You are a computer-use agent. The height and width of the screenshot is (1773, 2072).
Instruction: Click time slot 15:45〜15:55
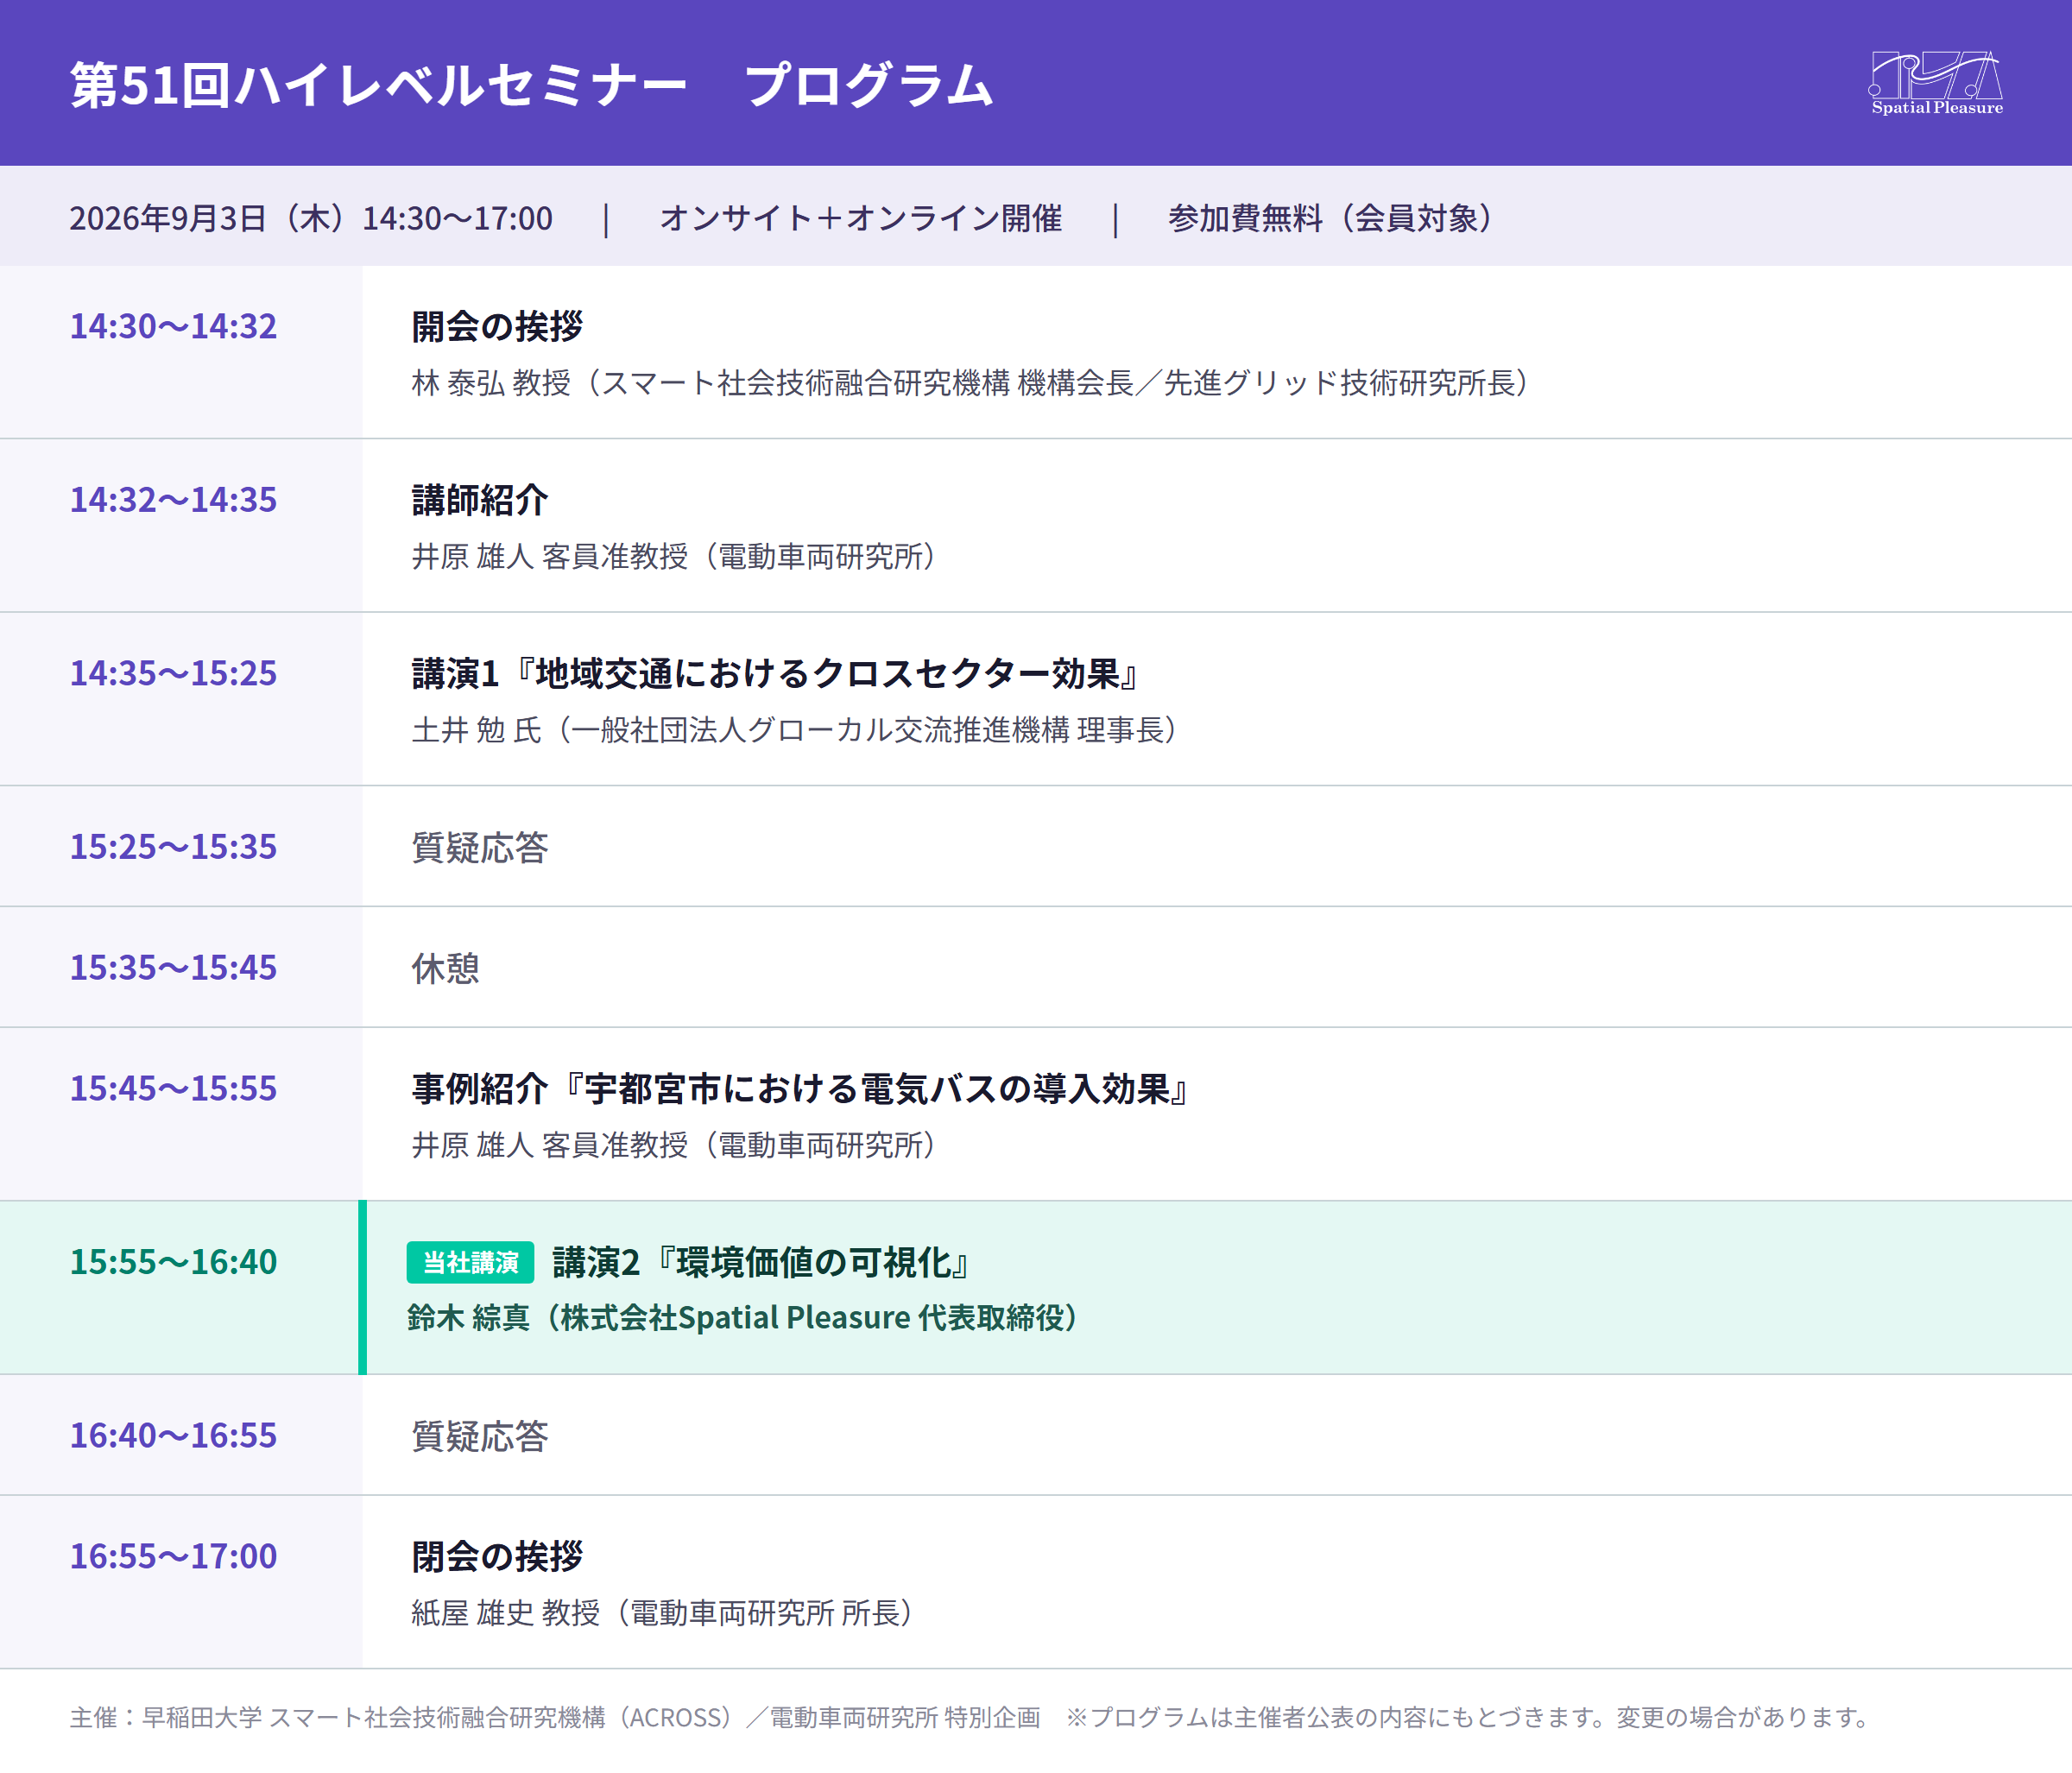click(x=173, y=1088)
